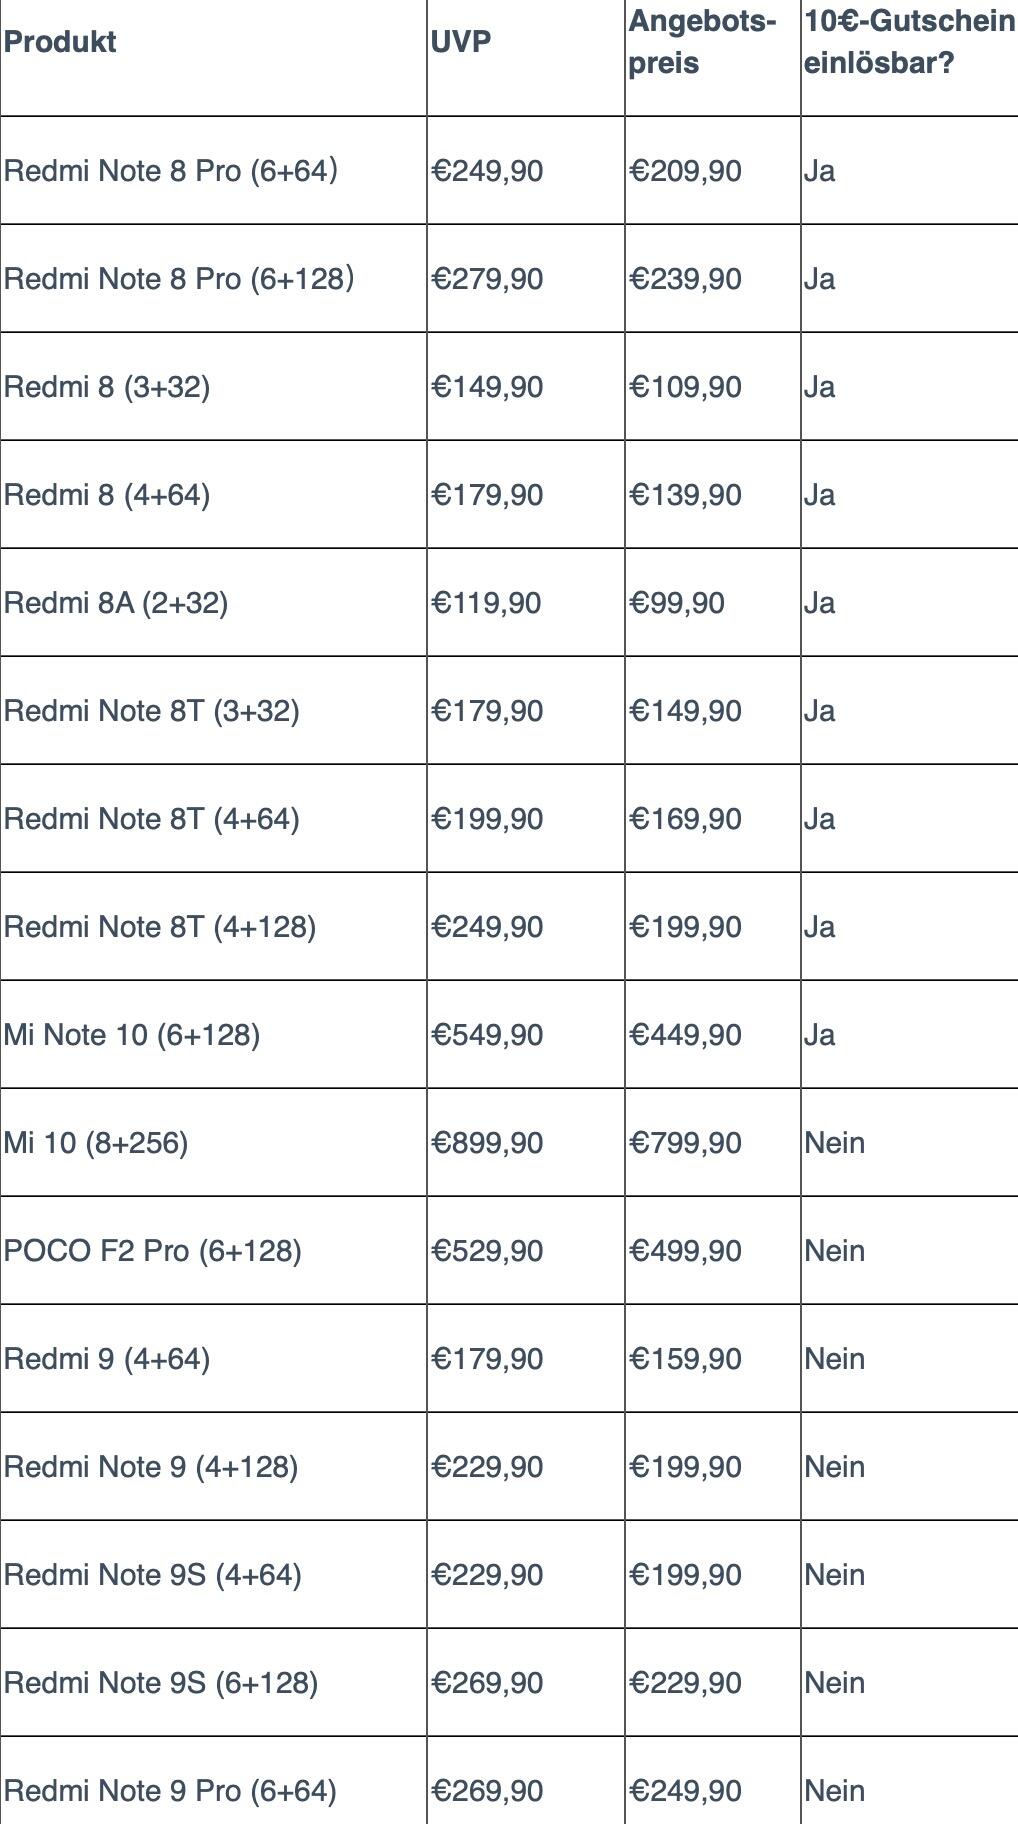The height and width of the screenshot is (1824, 1018).
Task: Click the Mi 10 (8+256) product name
Action: (x=96, y=1143)
